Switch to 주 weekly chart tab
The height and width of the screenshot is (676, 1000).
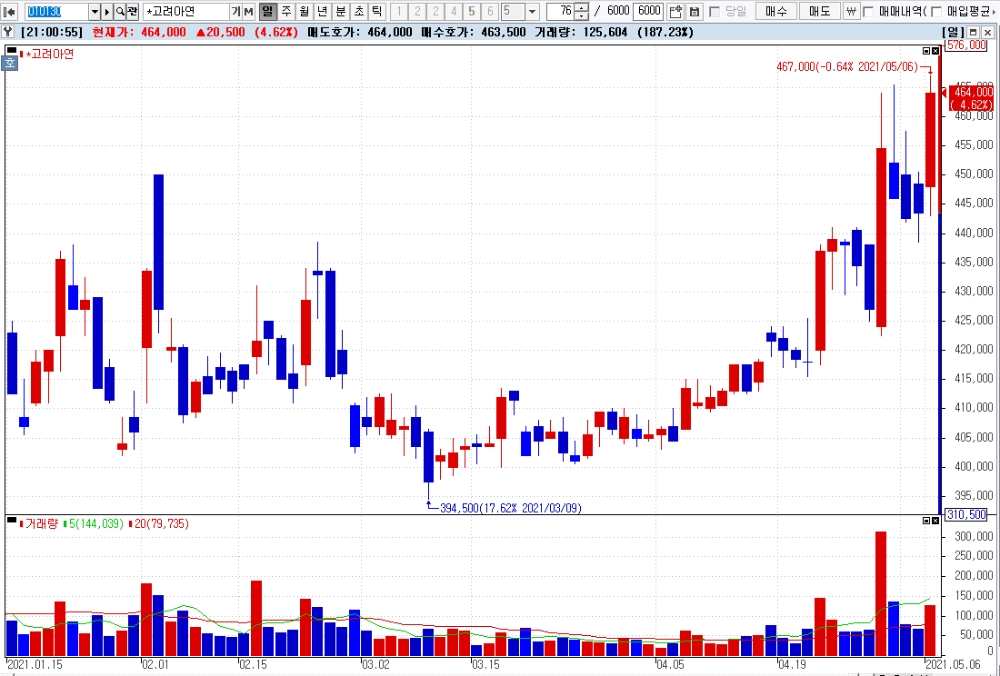coord(286,11)
